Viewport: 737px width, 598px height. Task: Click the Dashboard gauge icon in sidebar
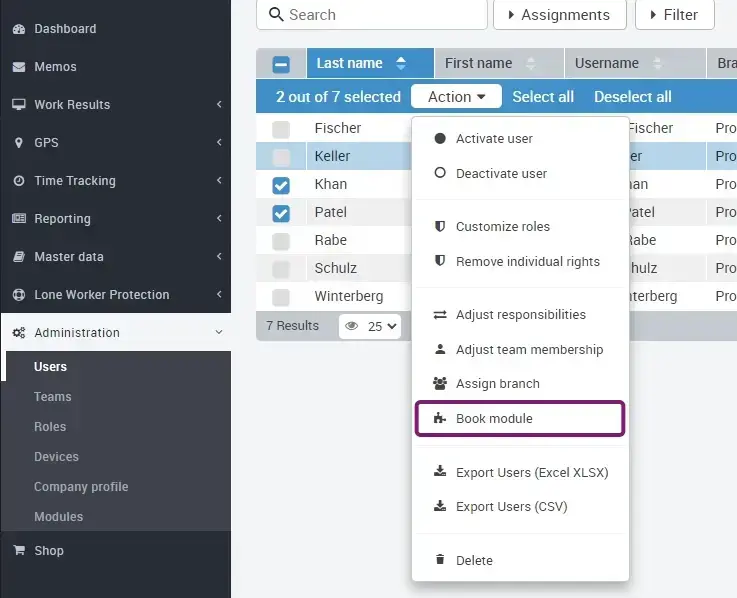click(x=18, y=29)
